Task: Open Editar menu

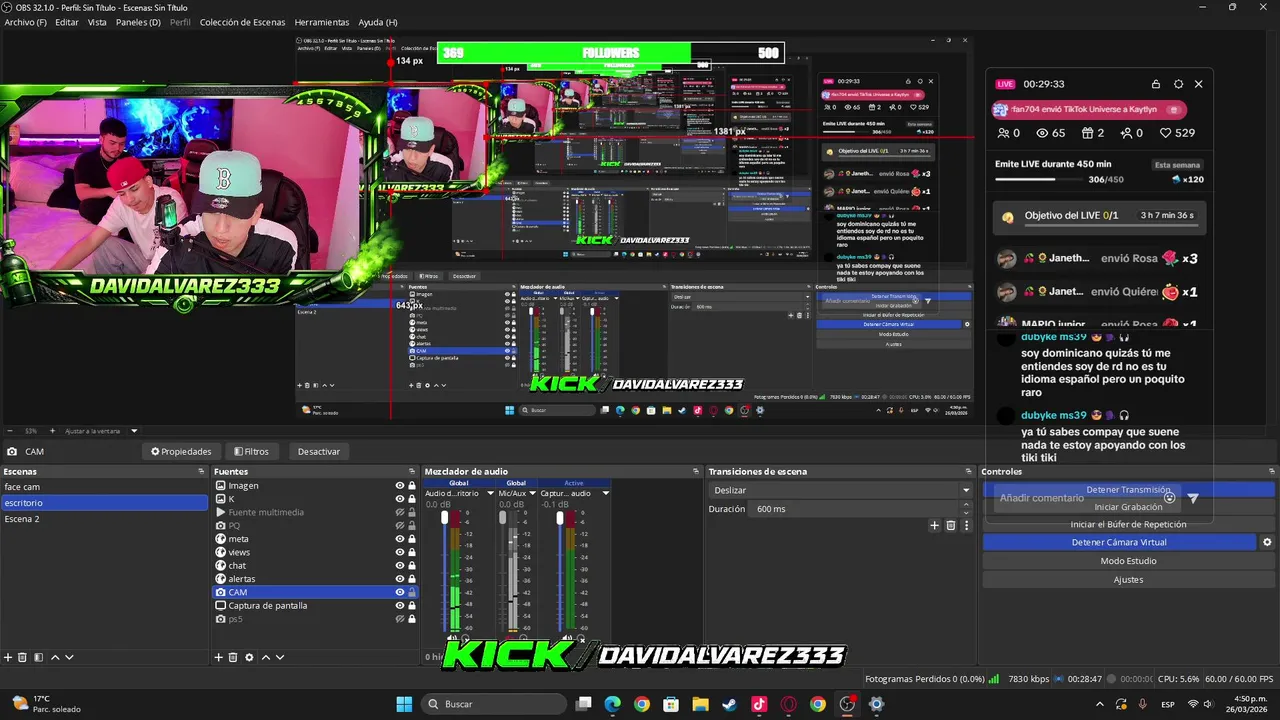Action: (x=67, y=22)
